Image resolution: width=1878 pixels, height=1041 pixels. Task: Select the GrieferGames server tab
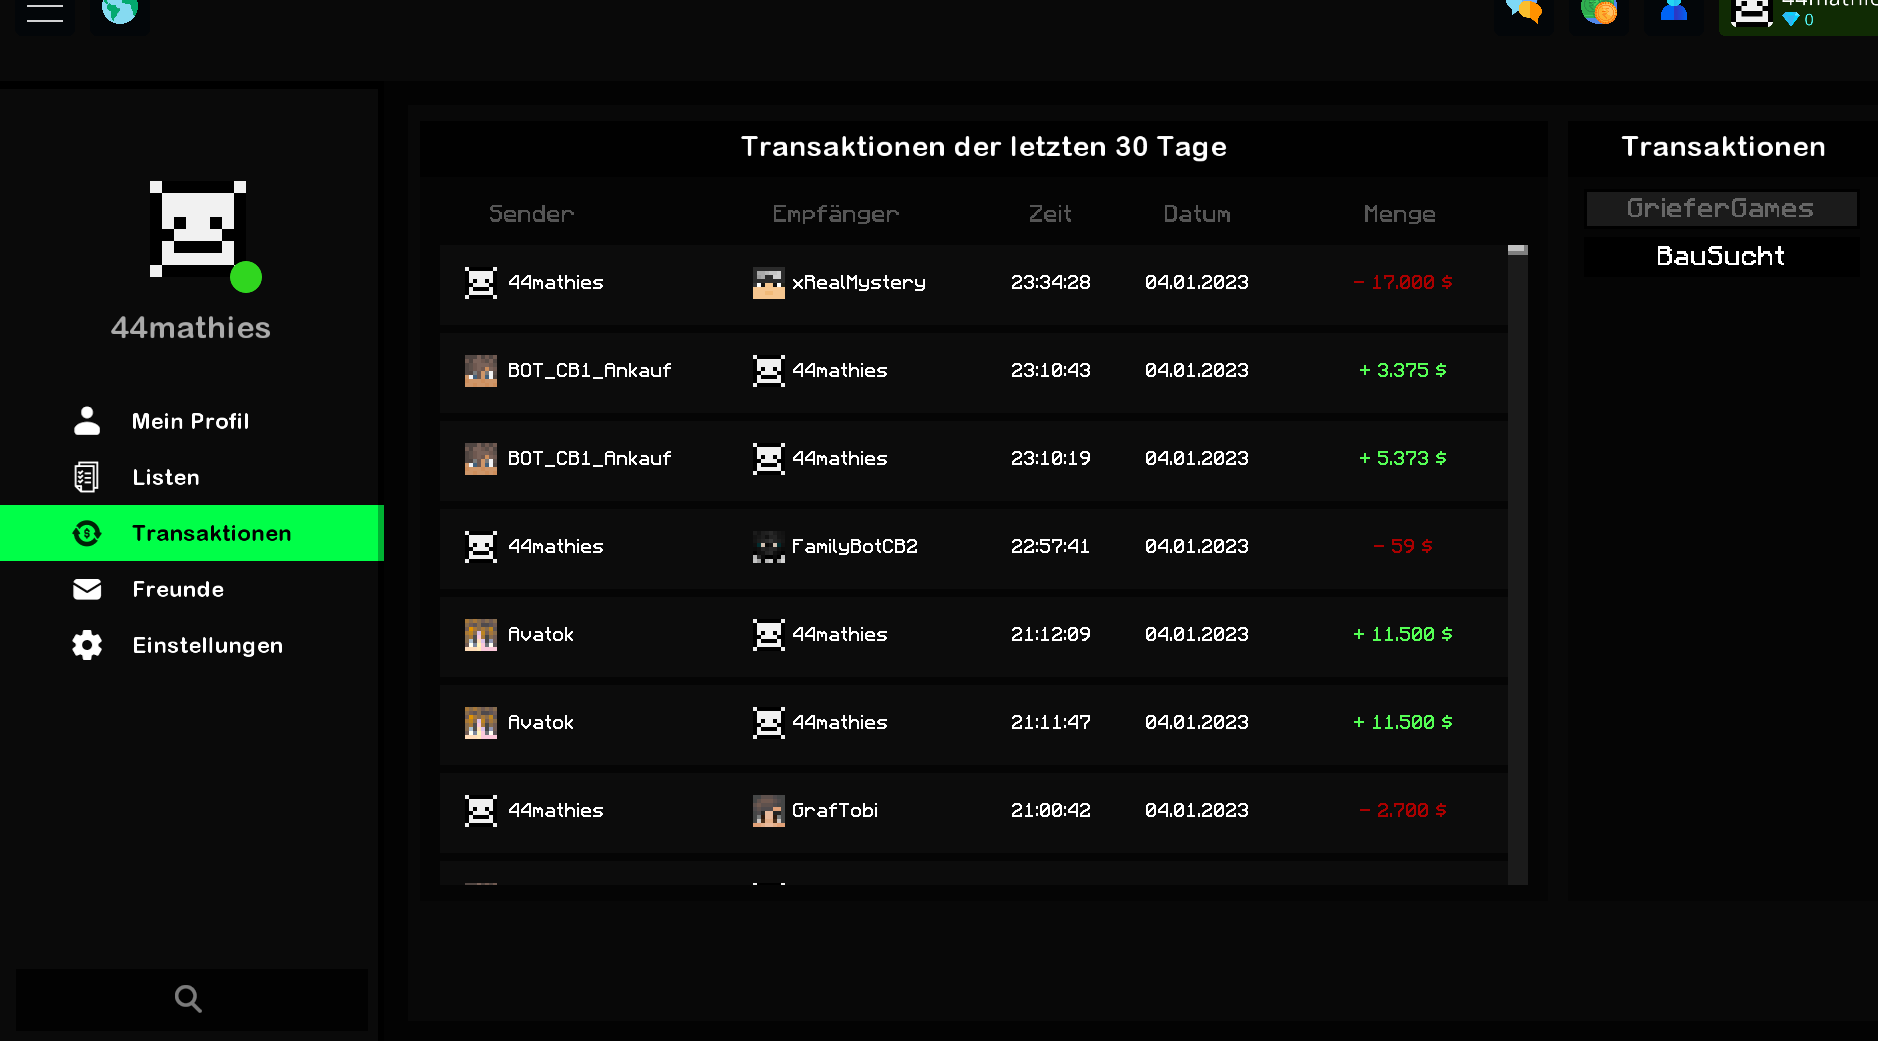1721,208
